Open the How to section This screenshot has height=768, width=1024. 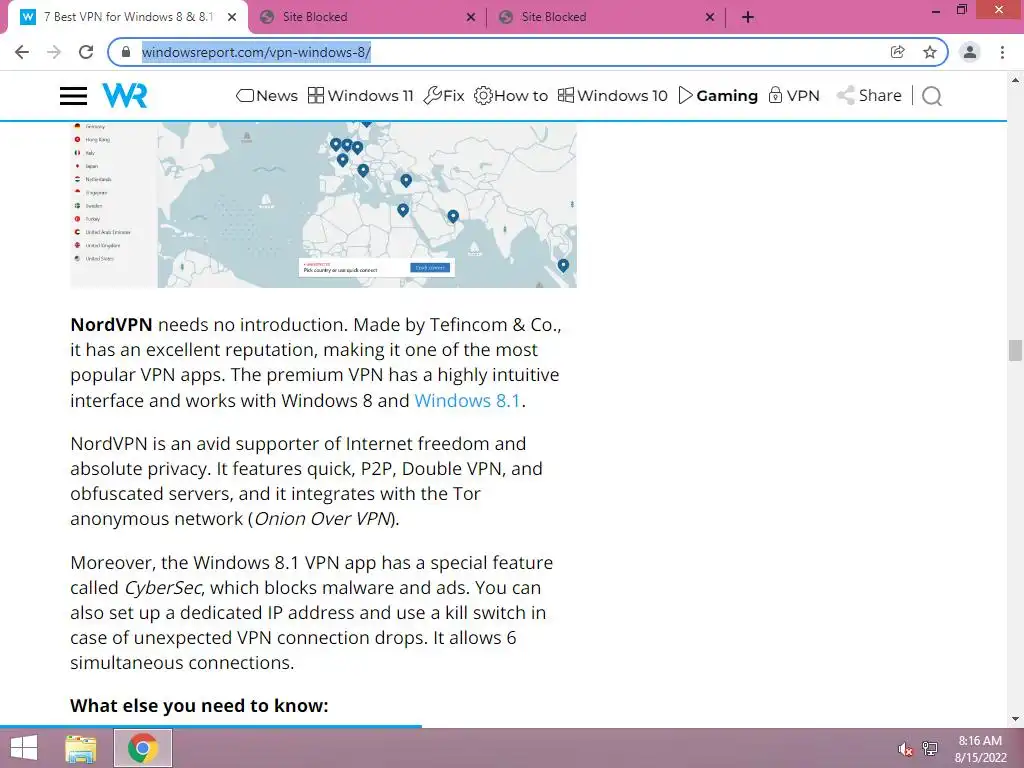click(511, 96)
